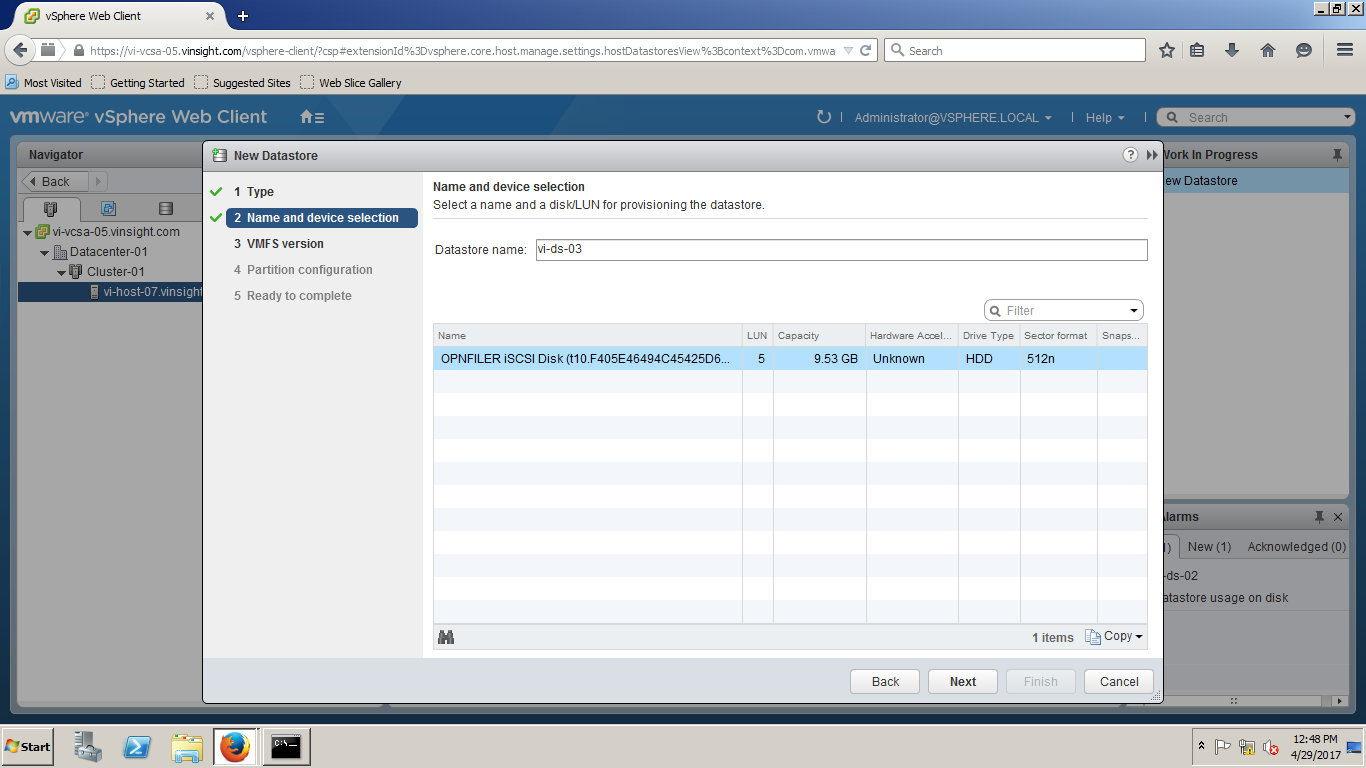Open Server Manager from taskbar
This screenshot has height=768, width=1366.
tap(88, 746)
